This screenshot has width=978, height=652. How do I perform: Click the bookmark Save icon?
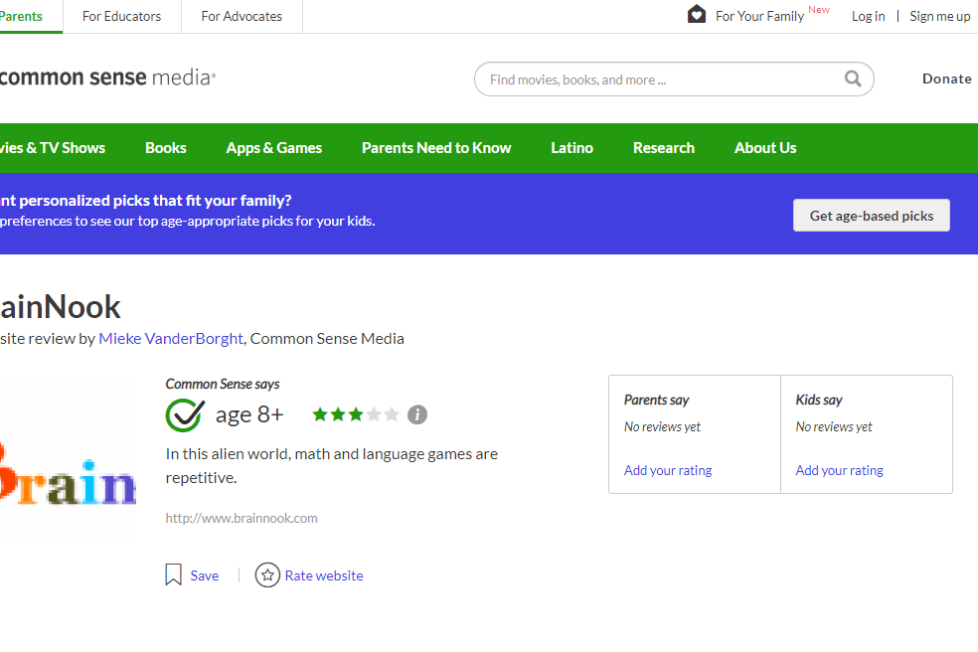(173, 575)
